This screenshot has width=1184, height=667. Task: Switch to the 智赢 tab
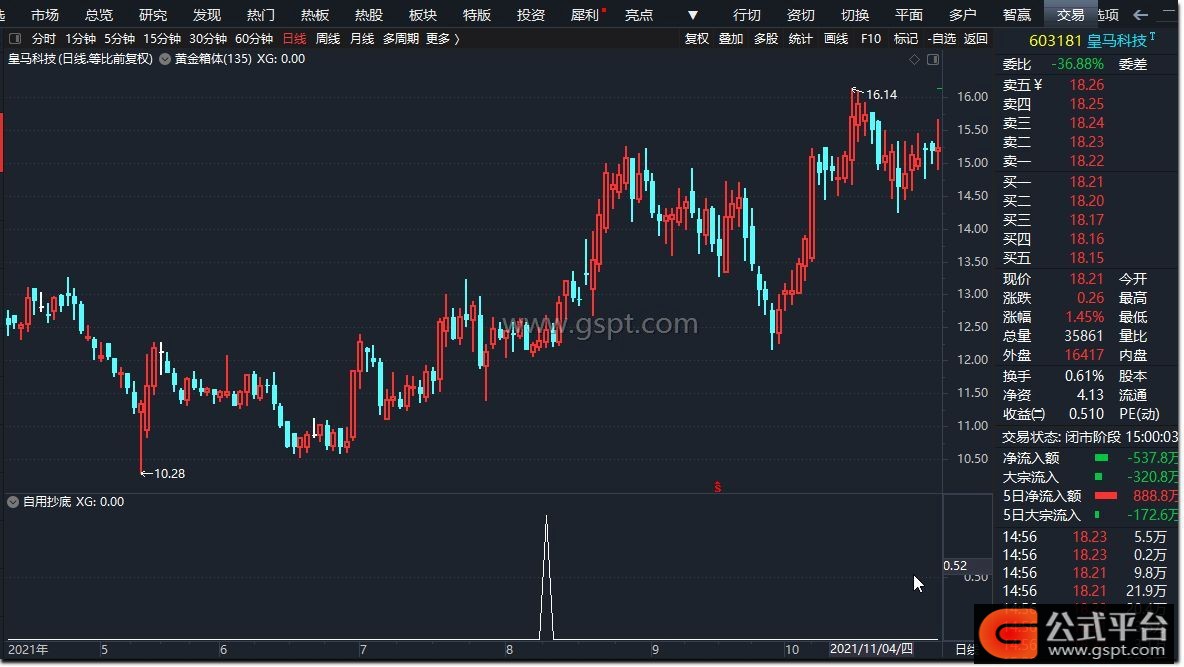(x=1016, y=14)
